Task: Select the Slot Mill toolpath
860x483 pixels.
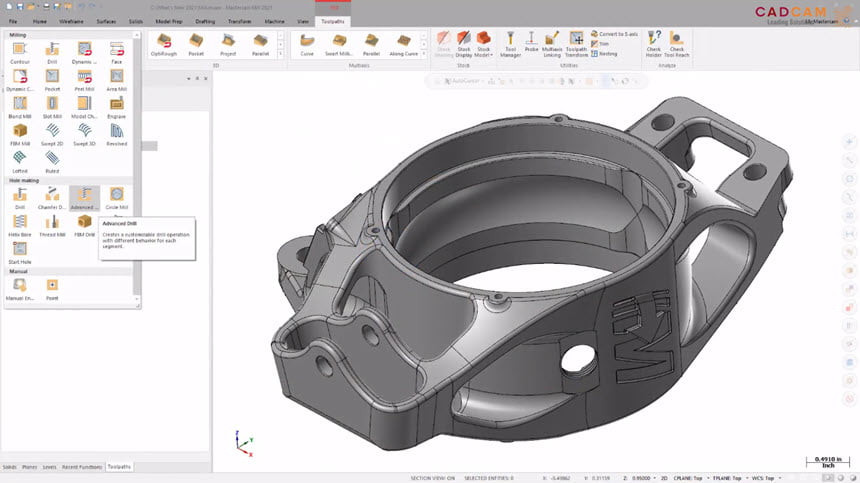Action: 52,107
